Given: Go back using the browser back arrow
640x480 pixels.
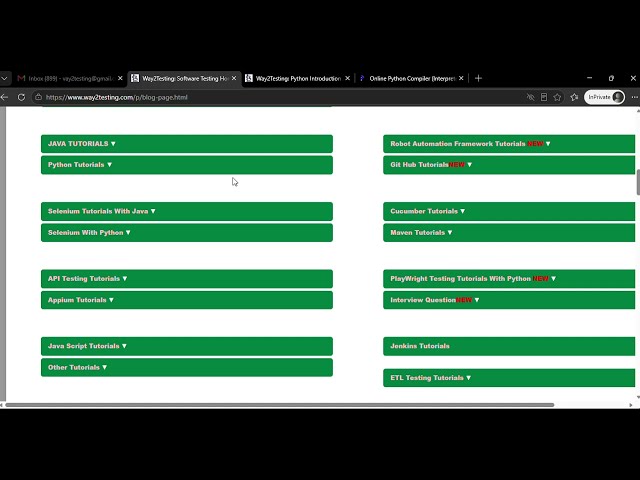Looking at the screenshot, I should pos(4,97).
